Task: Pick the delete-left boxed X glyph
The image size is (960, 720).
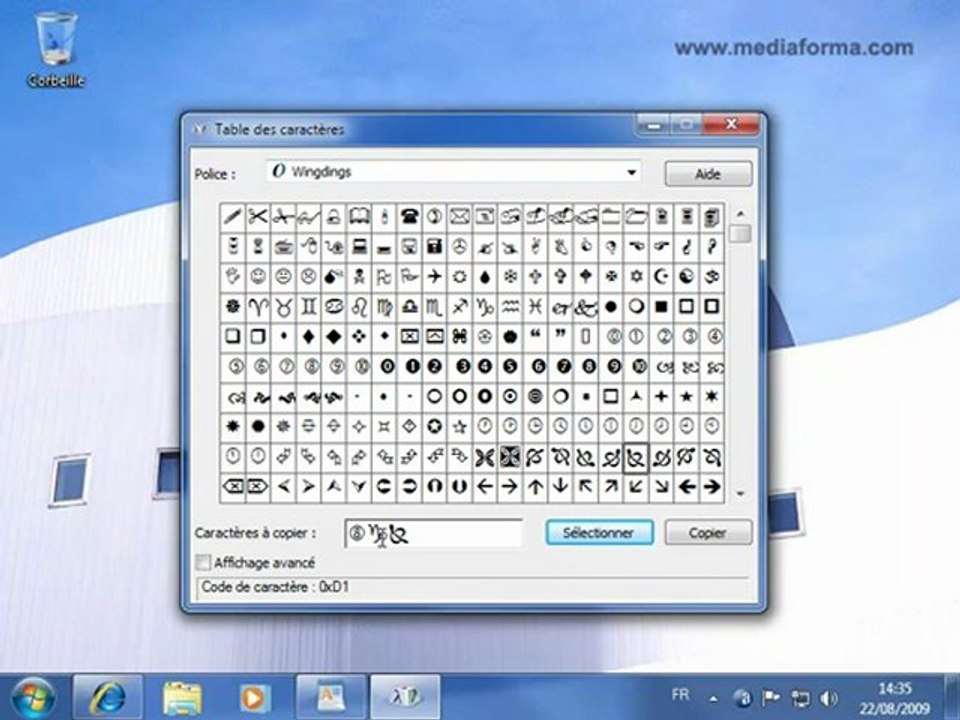Action: (x=233, y=487)
